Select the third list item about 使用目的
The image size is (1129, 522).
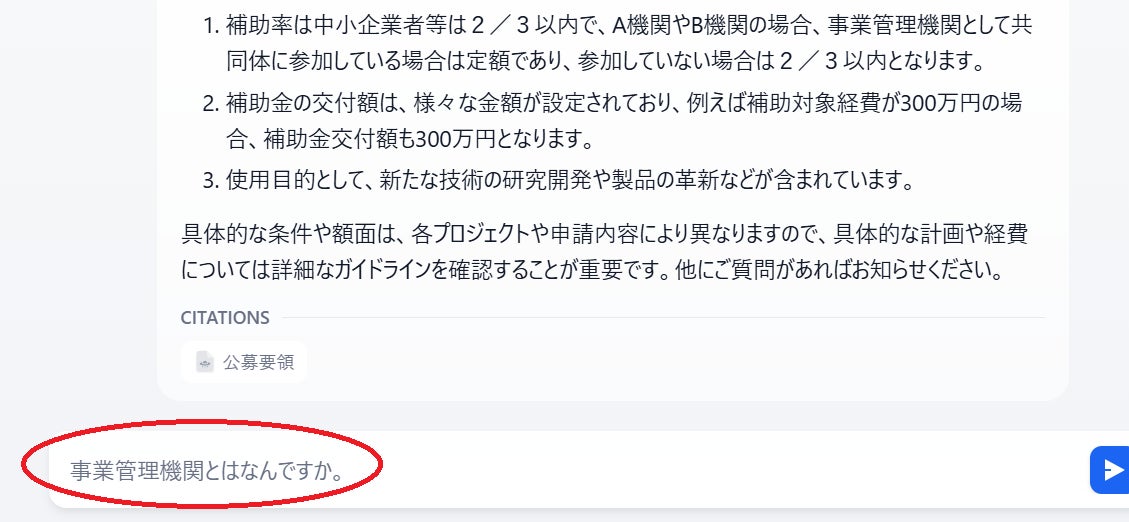coord(558,179)
